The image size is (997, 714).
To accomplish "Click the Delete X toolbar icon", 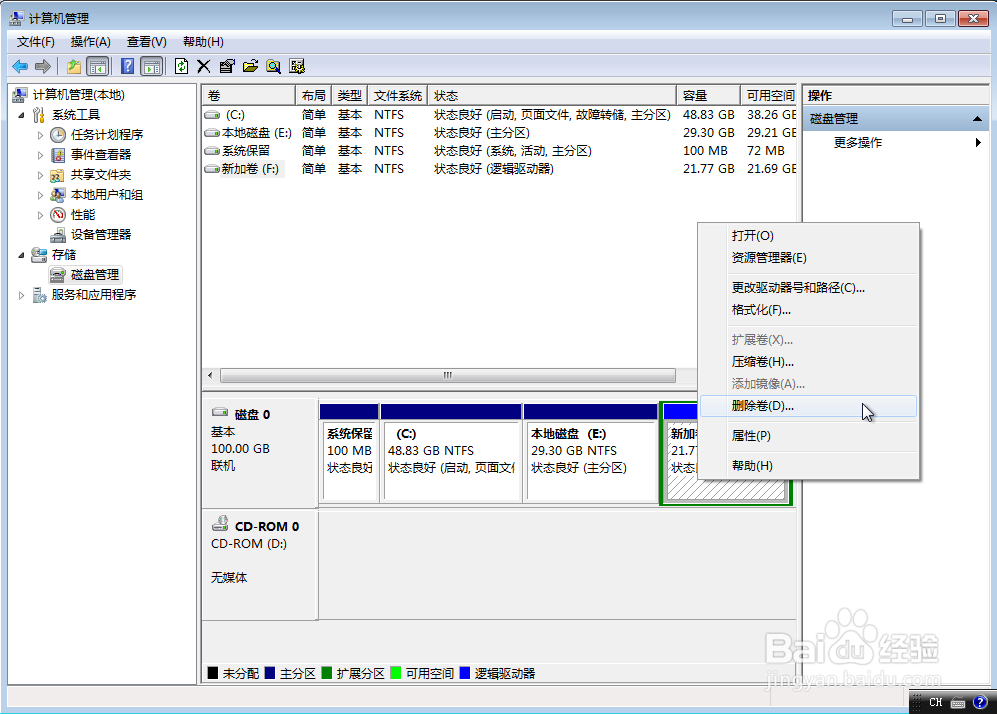I will [x=203, y=66].
